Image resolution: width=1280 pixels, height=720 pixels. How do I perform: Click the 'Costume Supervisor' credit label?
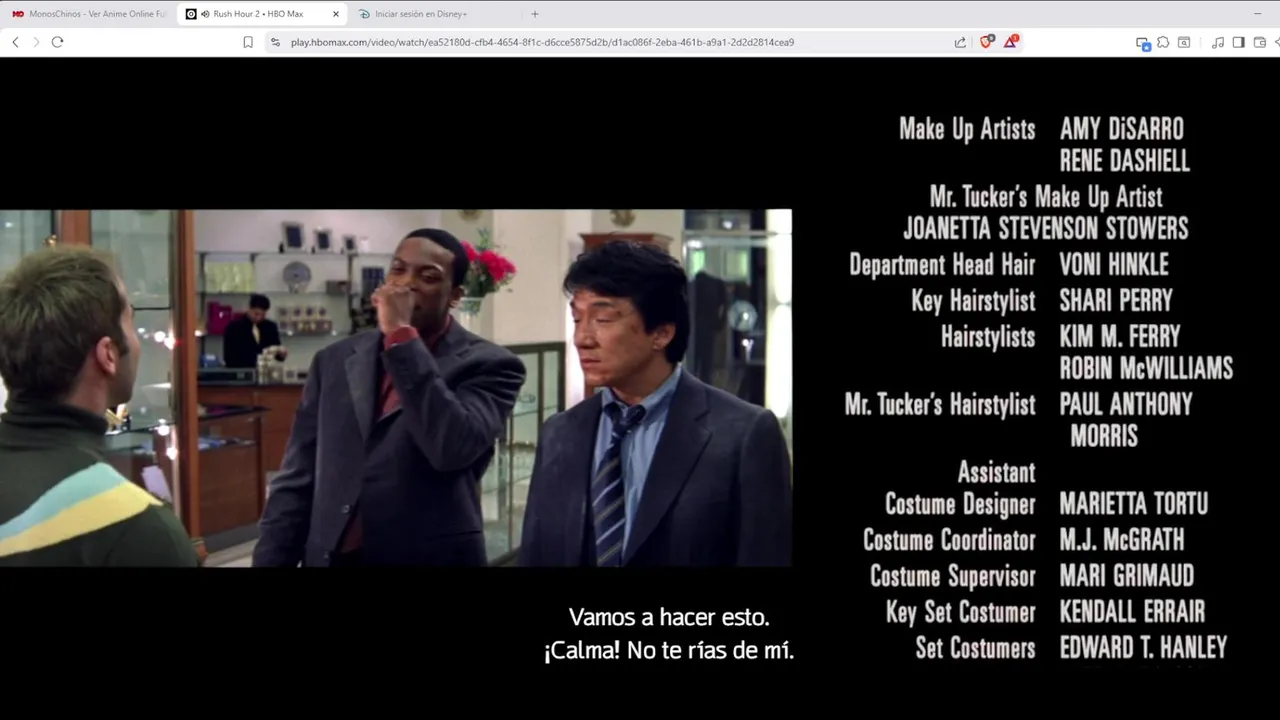(953, 576)
